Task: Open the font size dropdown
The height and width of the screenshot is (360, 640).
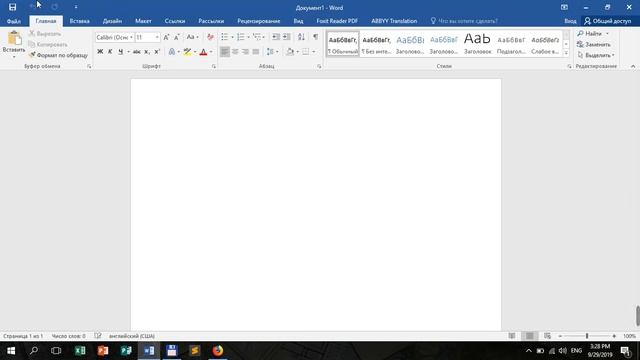Action: tap(157, 37)
